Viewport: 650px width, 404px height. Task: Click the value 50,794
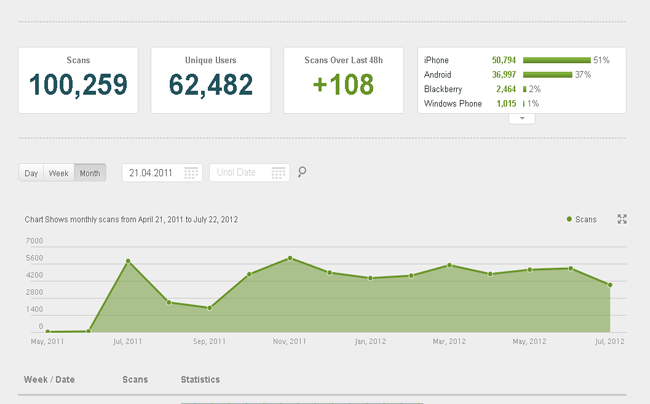click(x=504, y=60)
